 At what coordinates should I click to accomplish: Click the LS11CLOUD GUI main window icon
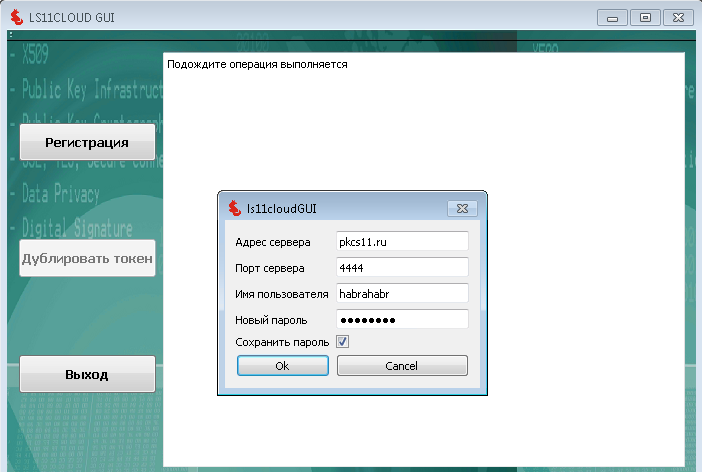[x=17, y=17]
